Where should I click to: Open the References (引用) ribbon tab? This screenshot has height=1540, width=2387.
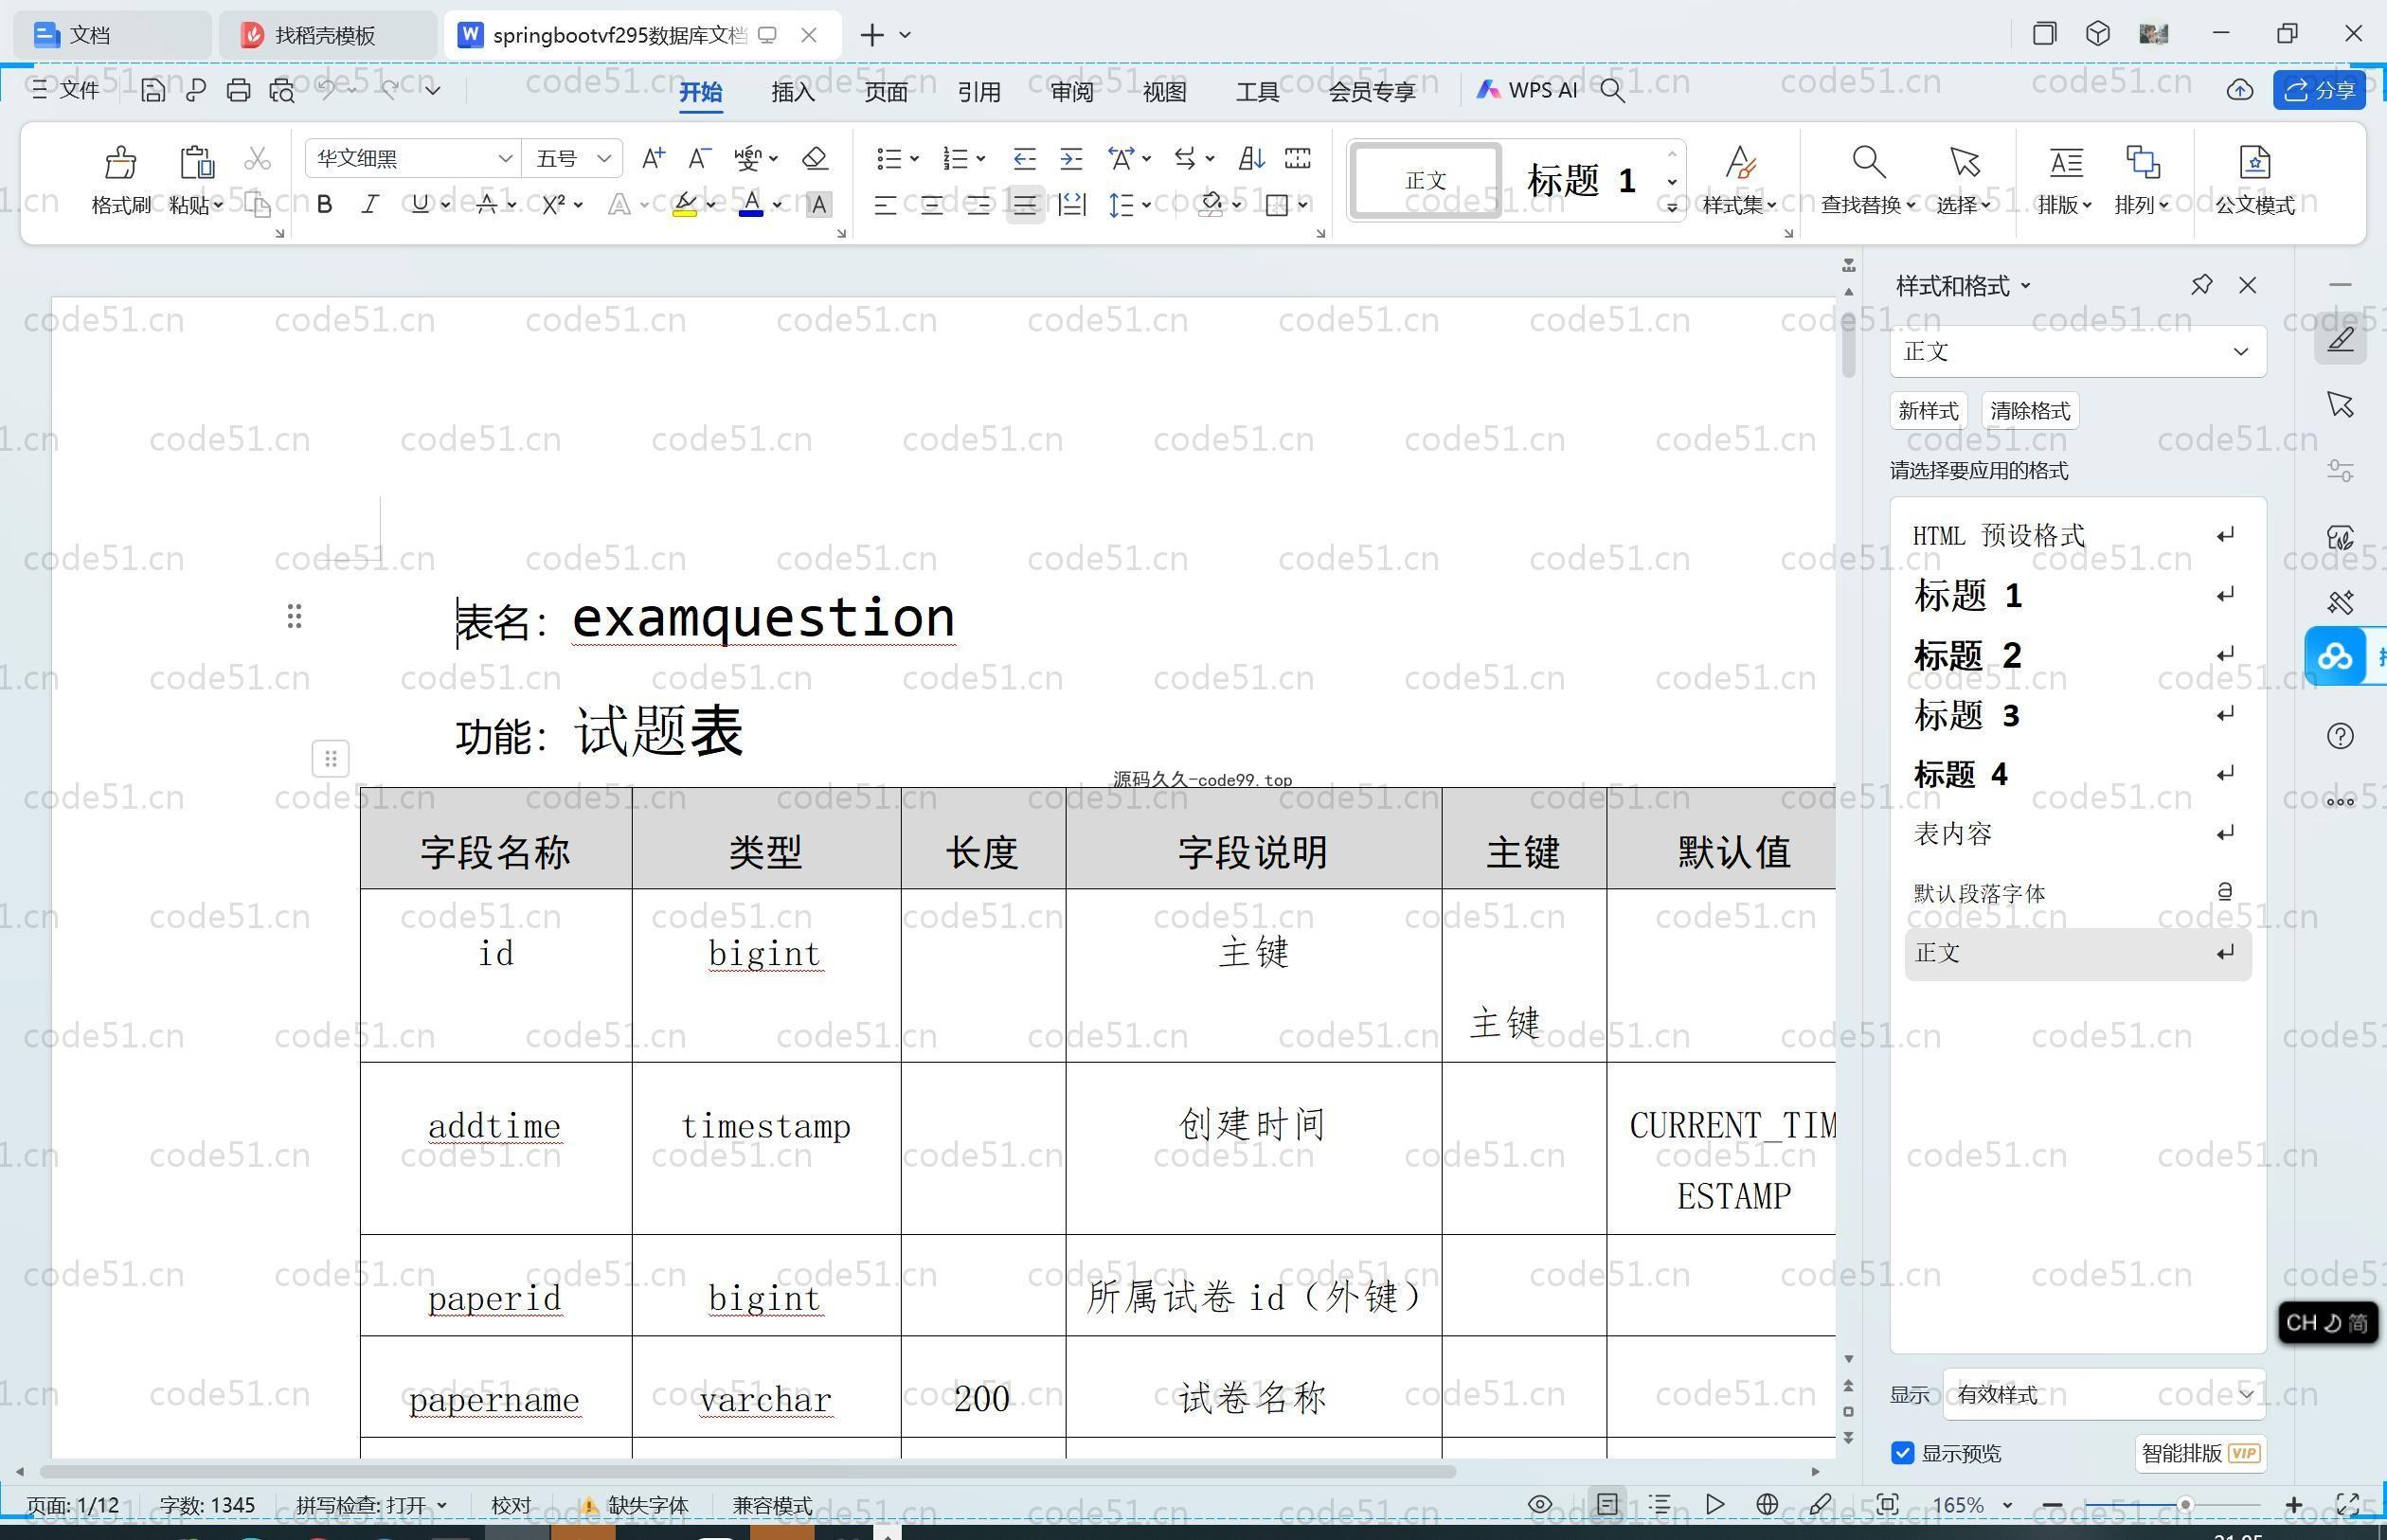978,92
